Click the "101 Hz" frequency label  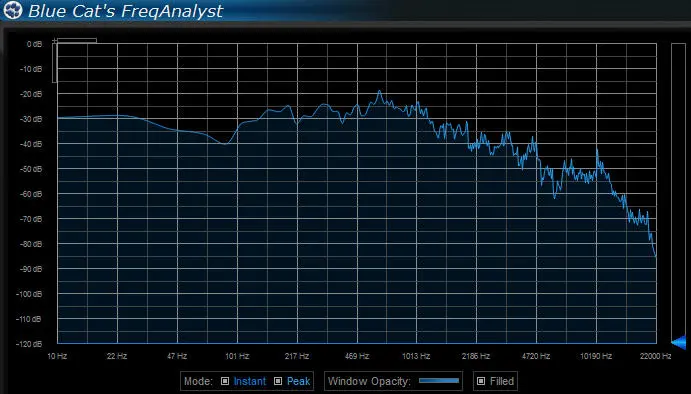237,356
